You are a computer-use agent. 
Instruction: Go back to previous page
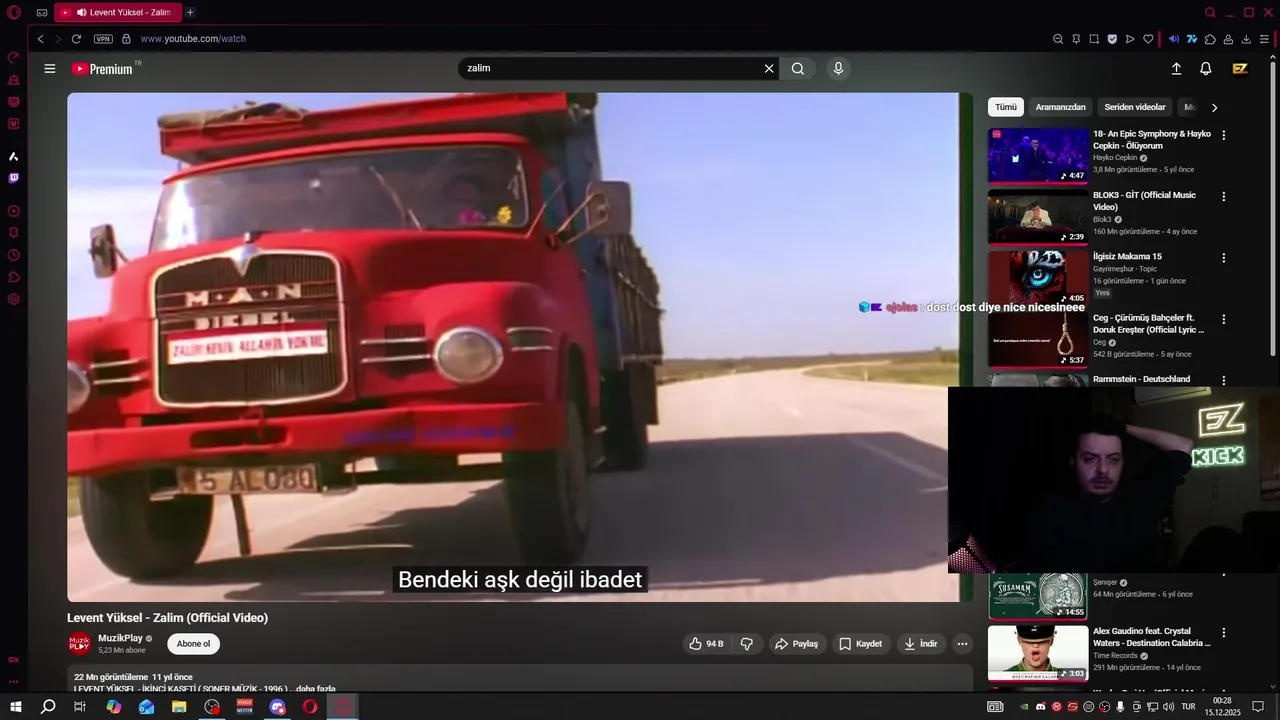[40, 39]
